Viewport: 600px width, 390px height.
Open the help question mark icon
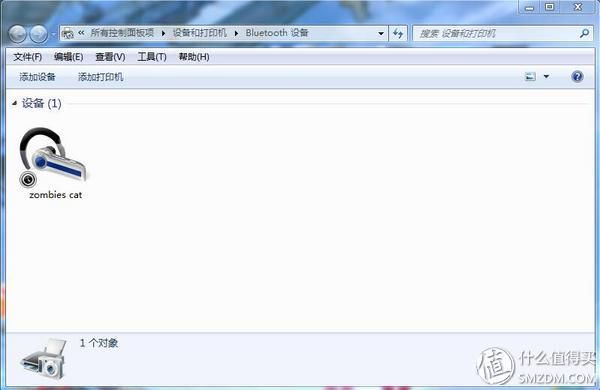pos(577,77)
